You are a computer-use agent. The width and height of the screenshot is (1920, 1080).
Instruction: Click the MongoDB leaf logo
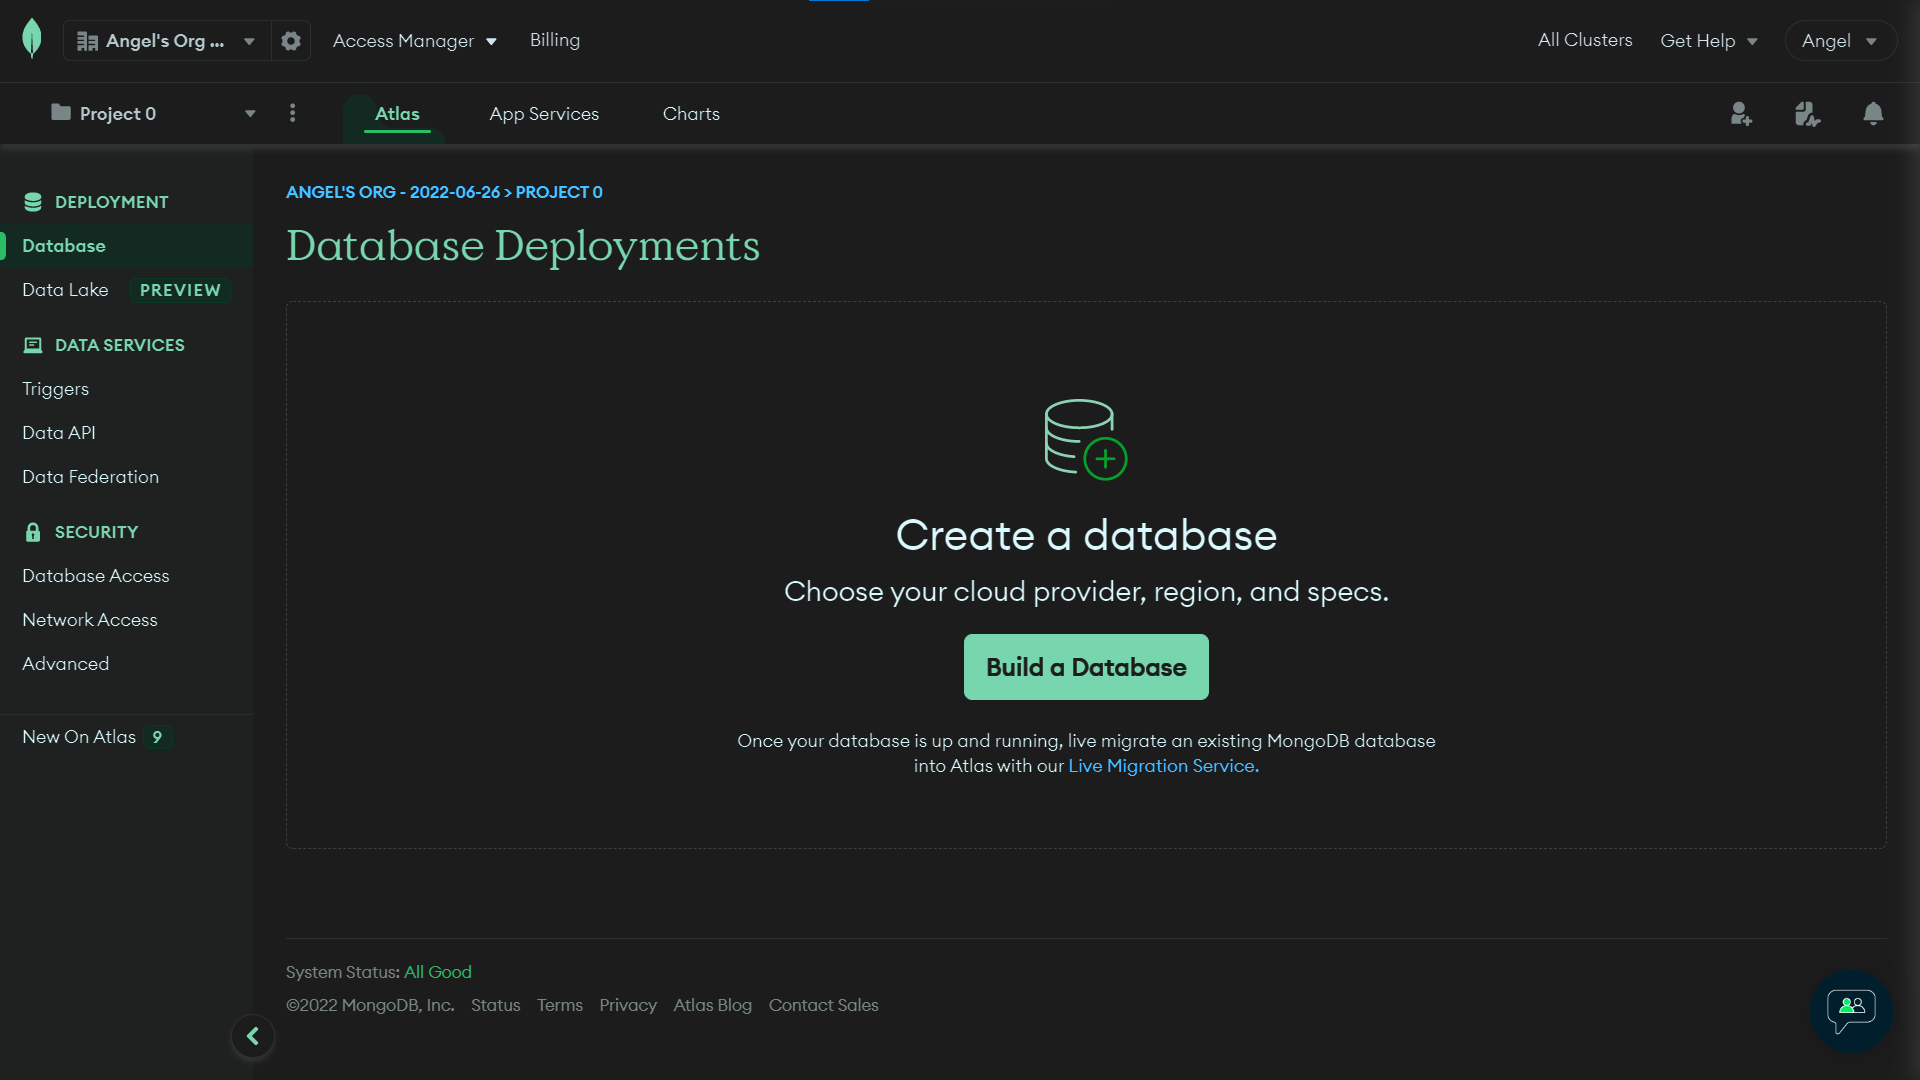pos(32,40)
